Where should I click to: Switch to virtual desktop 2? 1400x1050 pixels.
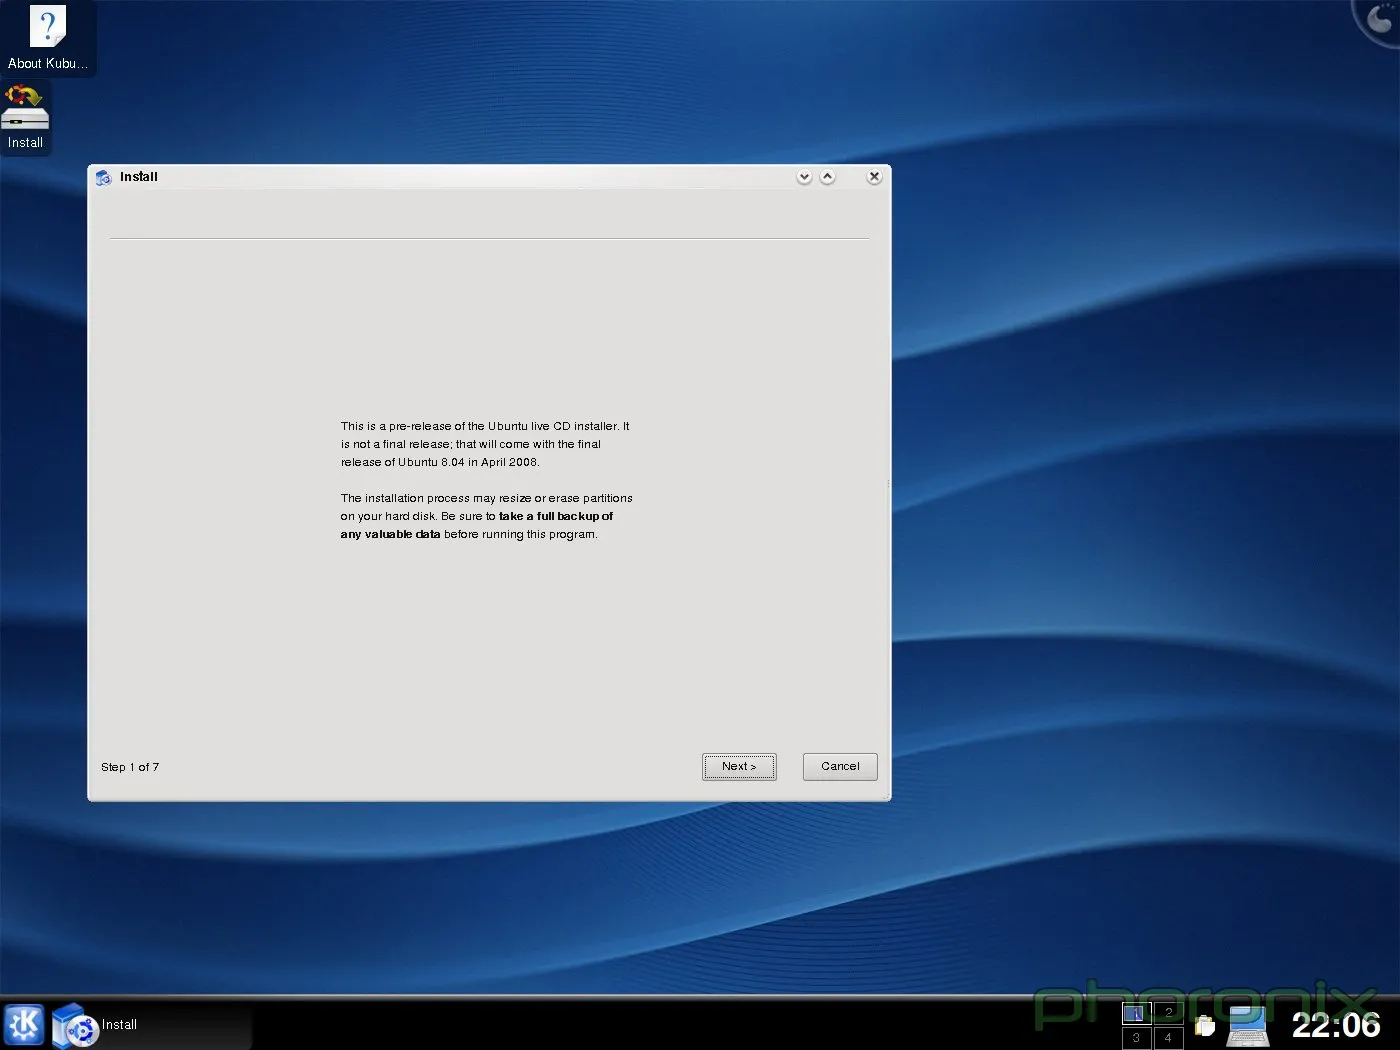[1169, 1013]
